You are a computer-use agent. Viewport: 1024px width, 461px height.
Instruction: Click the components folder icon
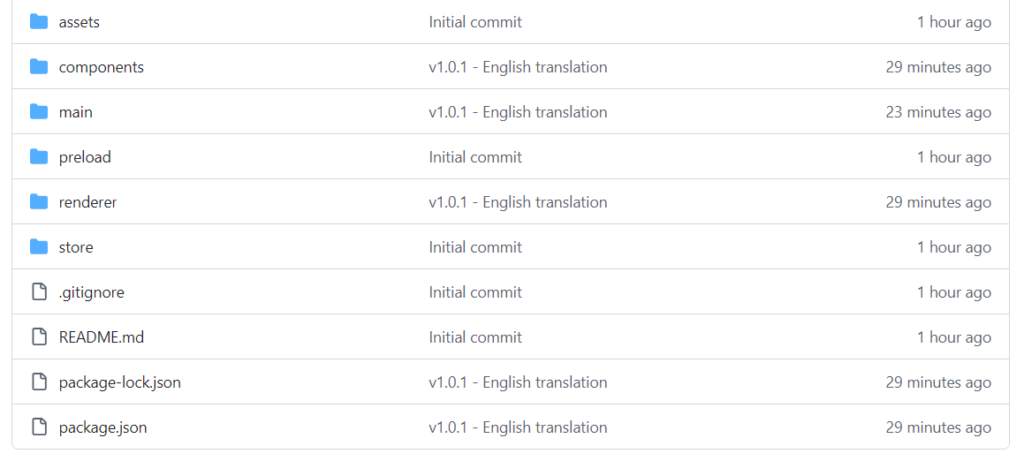point(39,67)
